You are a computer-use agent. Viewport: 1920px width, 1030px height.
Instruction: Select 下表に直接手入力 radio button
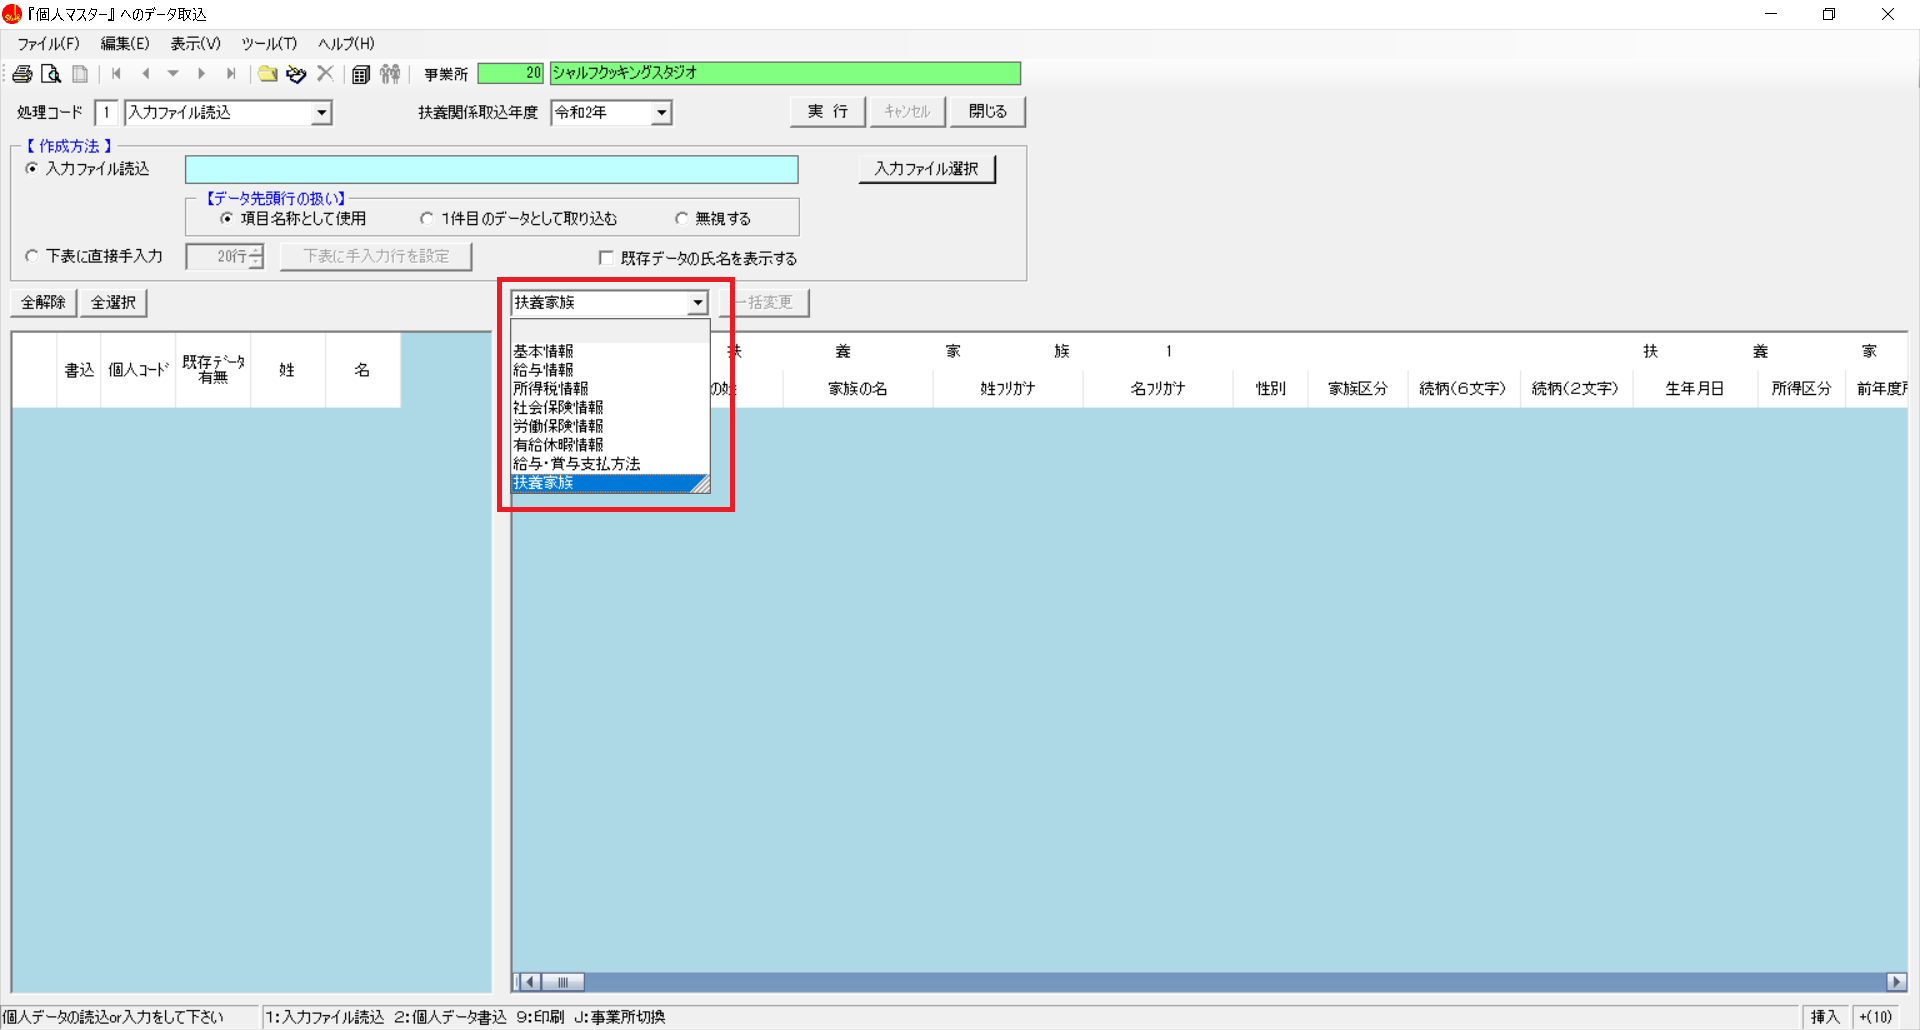32,257
